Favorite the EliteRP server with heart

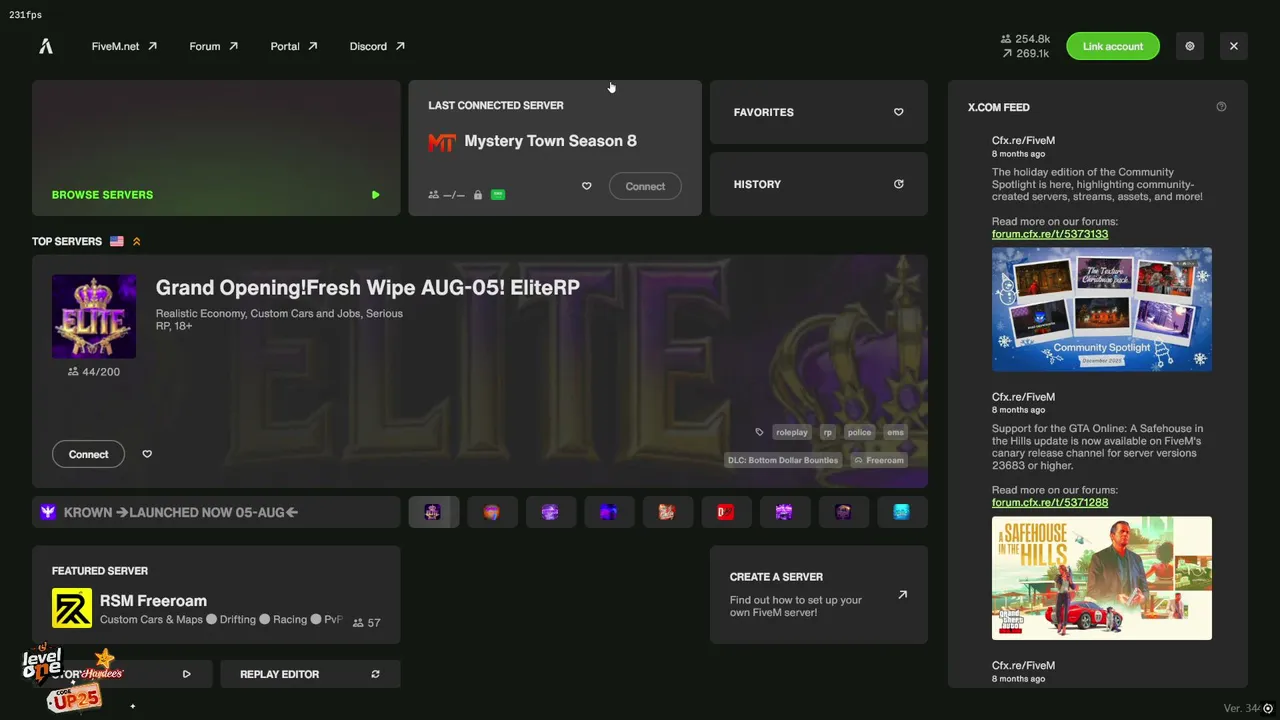[x=147, y=454]
